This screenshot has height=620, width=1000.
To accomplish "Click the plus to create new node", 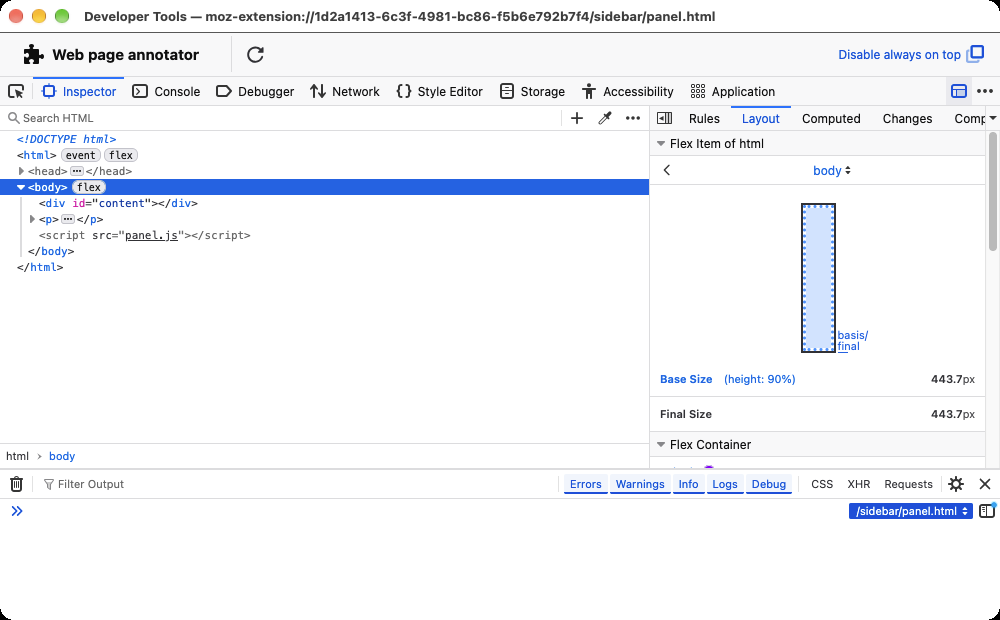I will (x=577, y=118).
